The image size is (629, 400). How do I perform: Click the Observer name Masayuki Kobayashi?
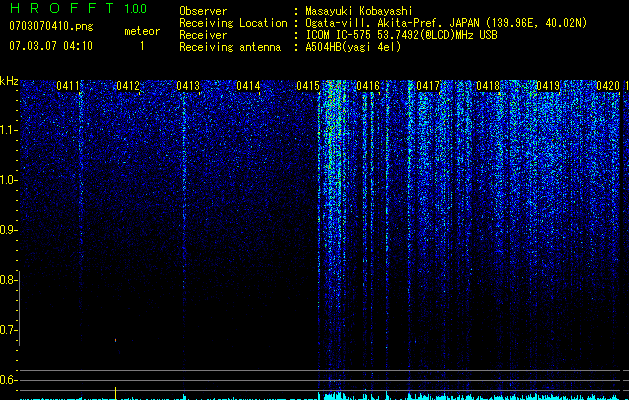(359, 11)
